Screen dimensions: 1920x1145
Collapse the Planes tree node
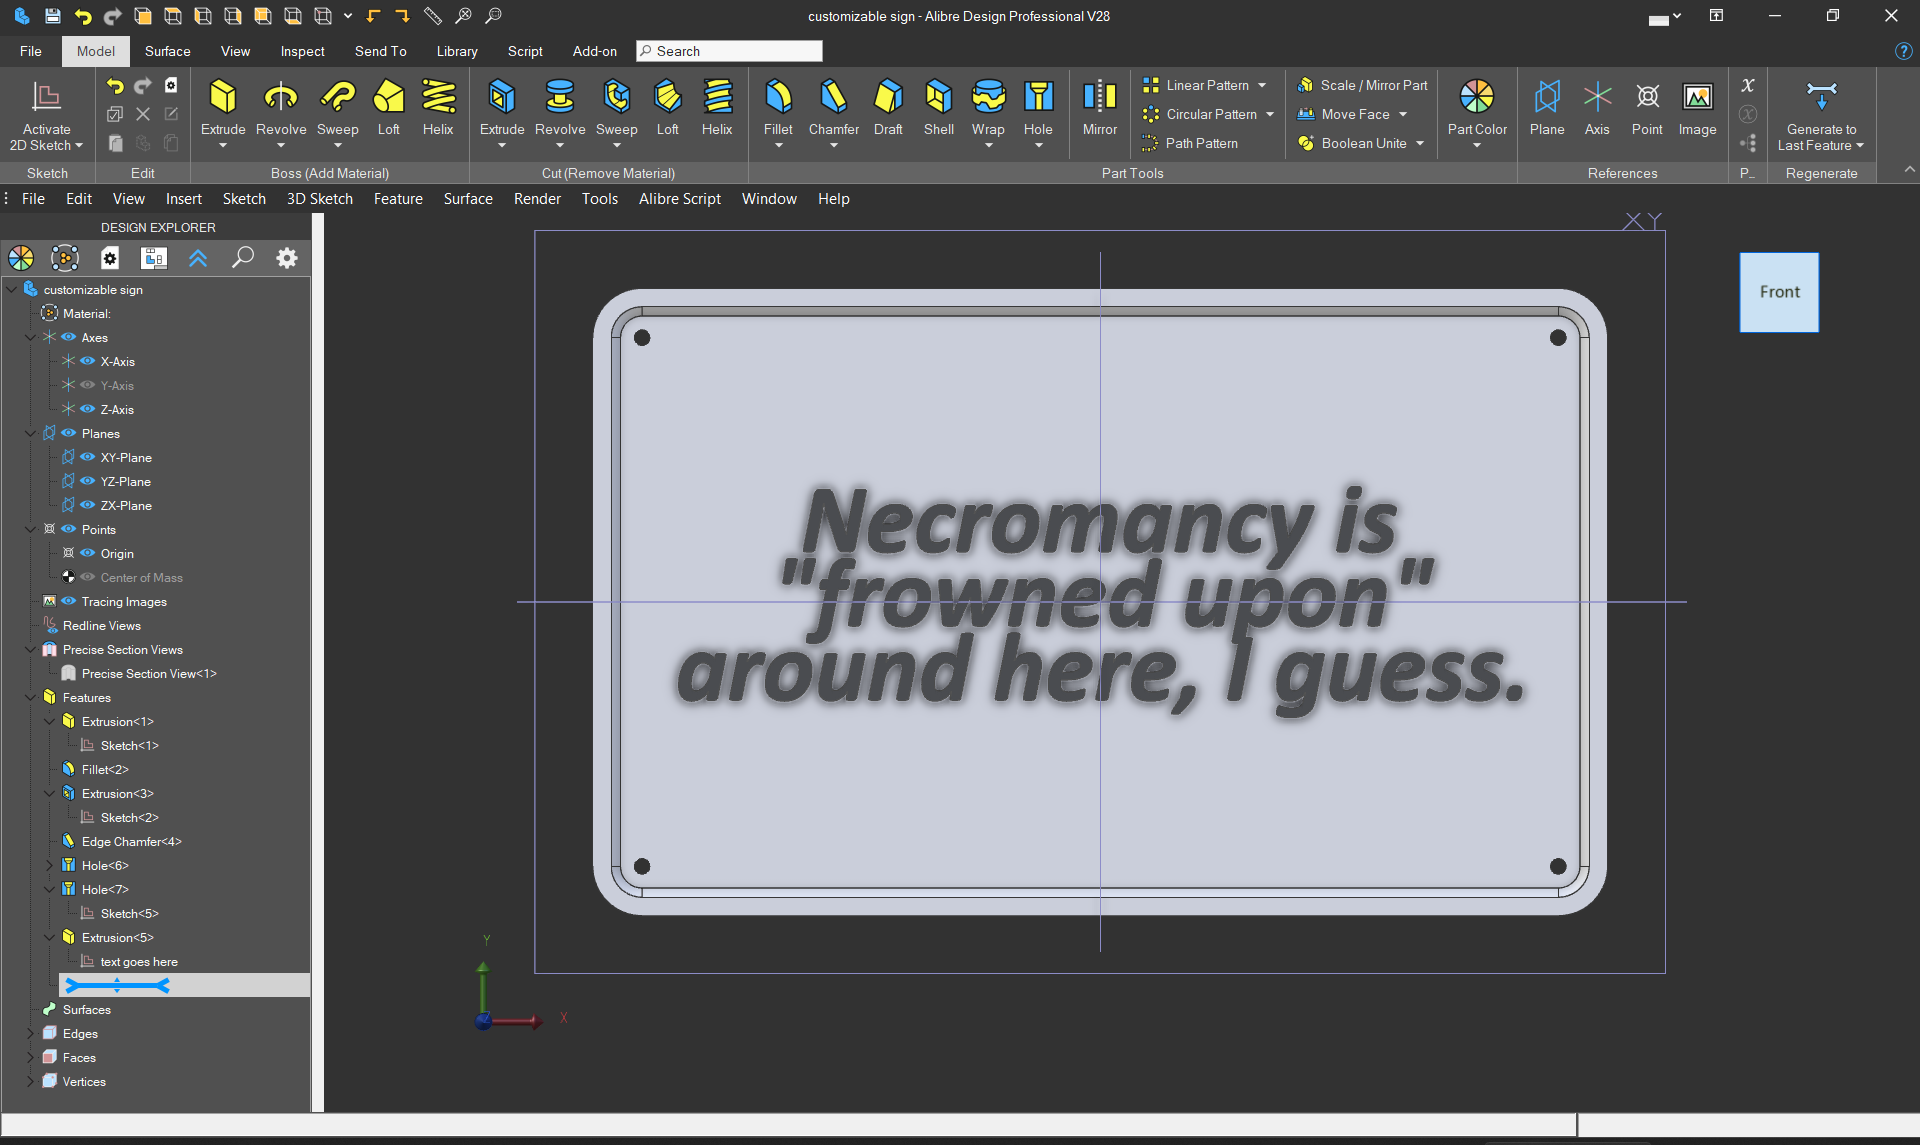tap(30, 433)
